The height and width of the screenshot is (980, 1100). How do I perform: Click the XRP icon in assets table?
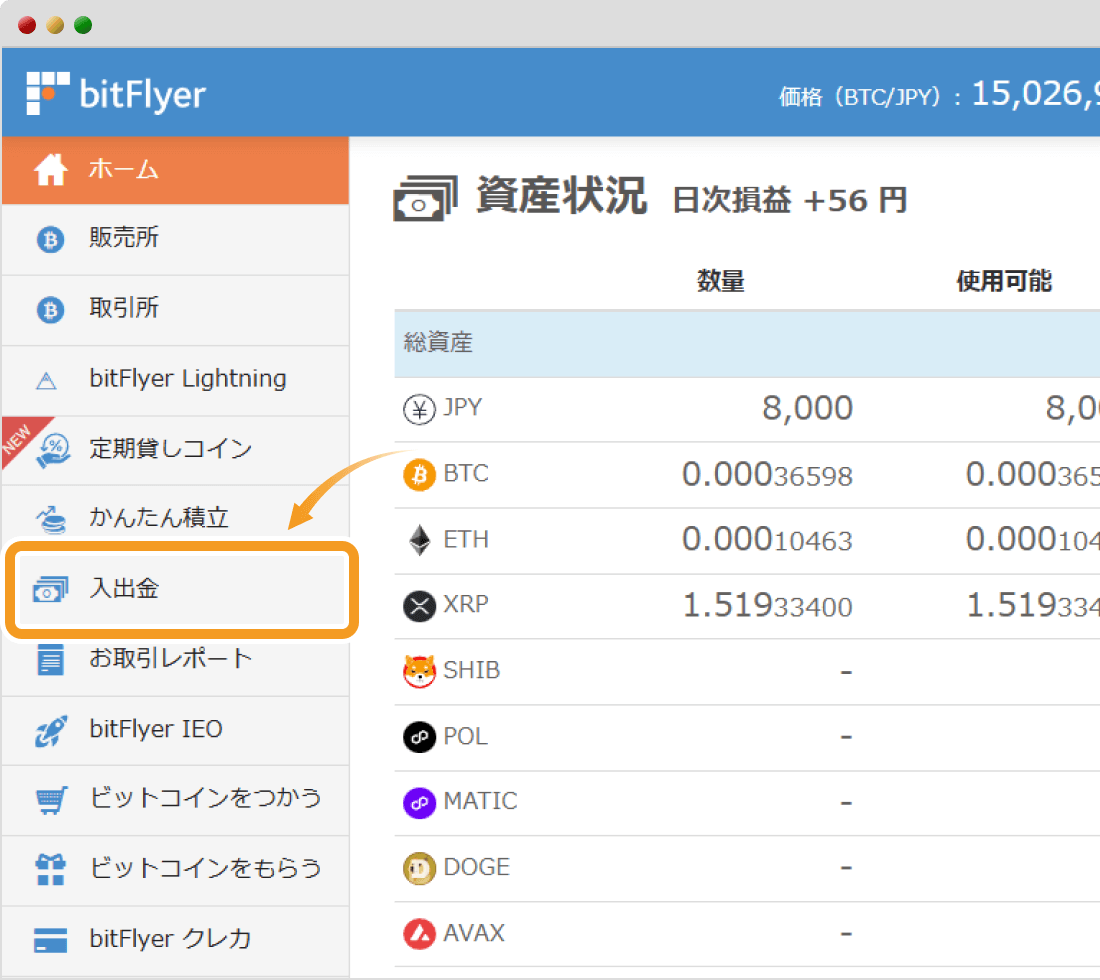tap(419, 604)
